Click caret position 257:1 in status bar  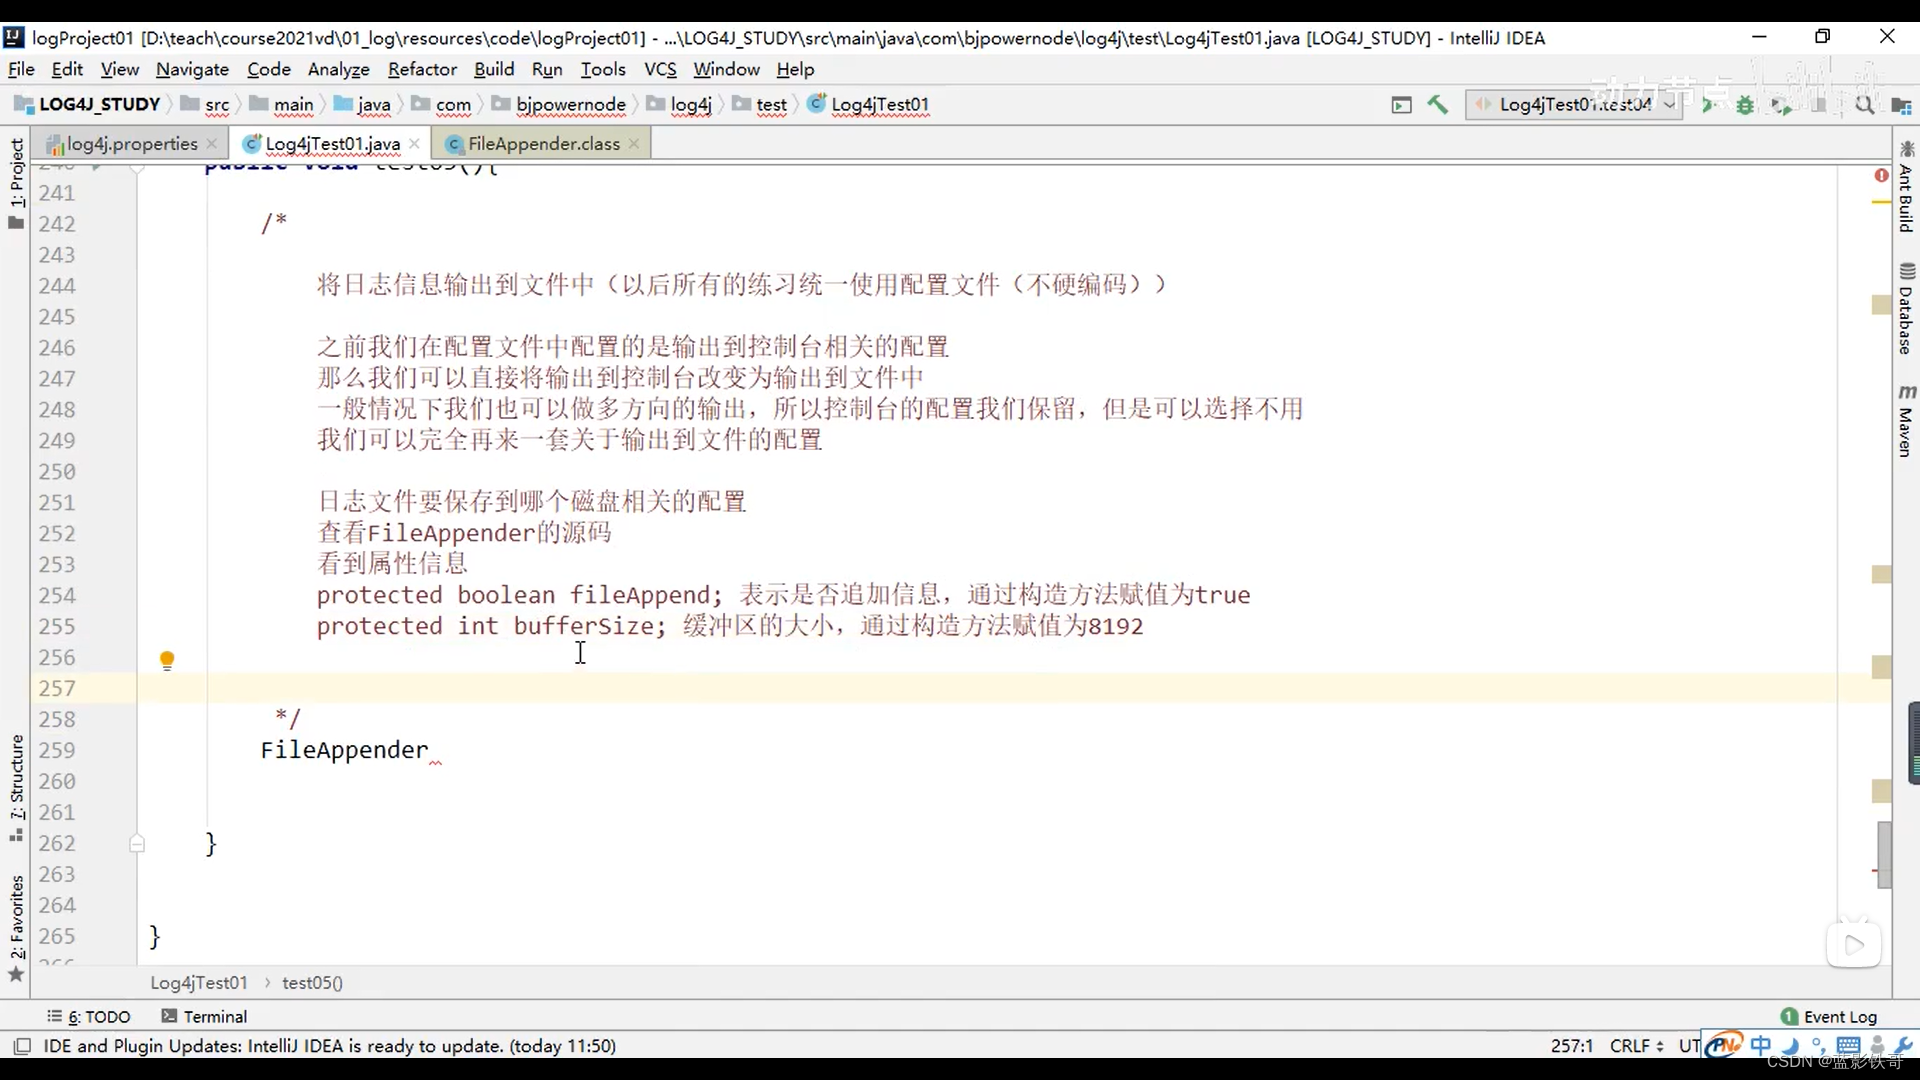[x=1572, y=1046]
